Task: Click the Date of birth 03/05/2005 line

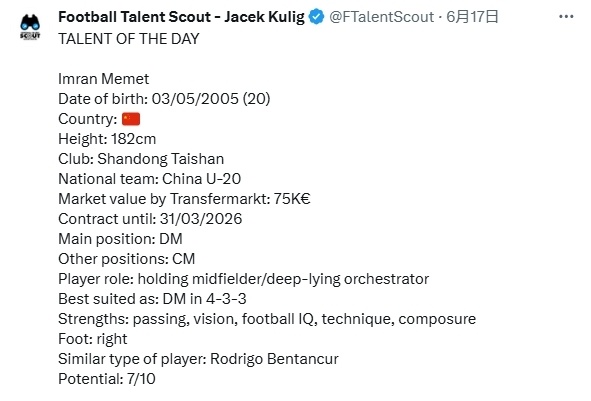Action: point(164,99)
